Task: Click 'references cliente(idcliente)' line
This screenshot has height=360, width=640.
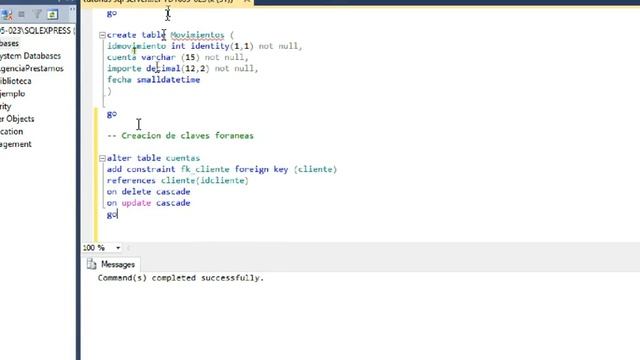Action: coord(178,180)
